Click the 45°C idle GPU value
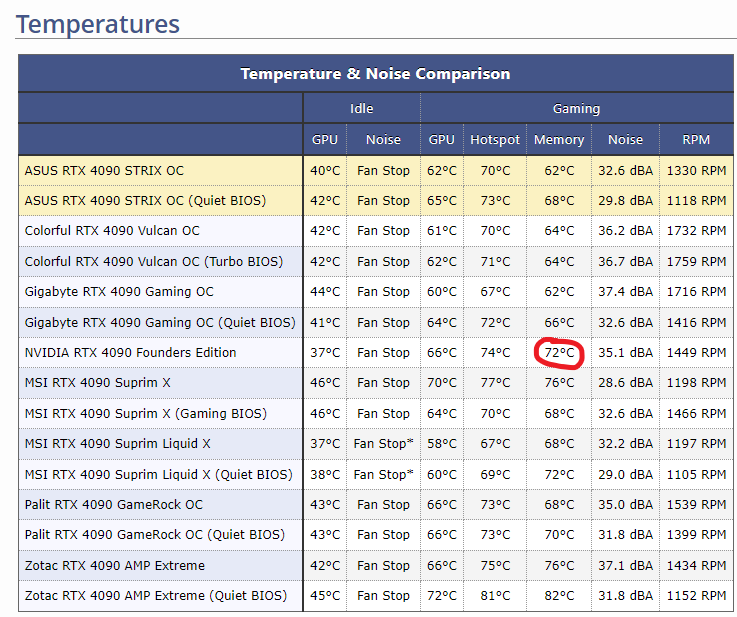Screen dimensions: 737x617 point(325,596)
